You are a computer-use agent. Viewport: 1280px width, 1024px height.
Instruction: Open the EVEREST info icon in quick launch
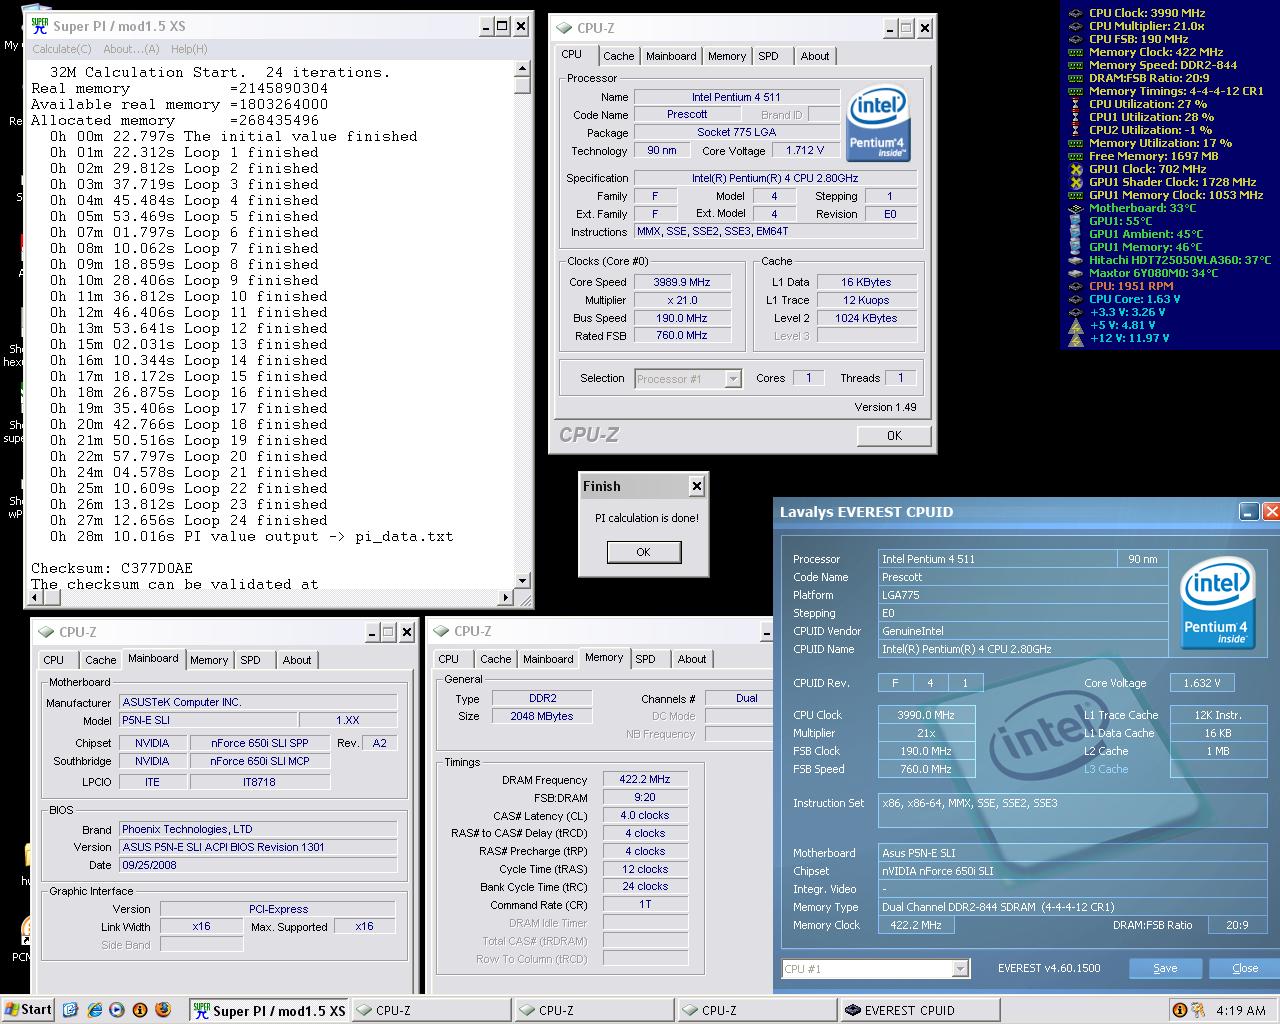[x=140, y=1010]
